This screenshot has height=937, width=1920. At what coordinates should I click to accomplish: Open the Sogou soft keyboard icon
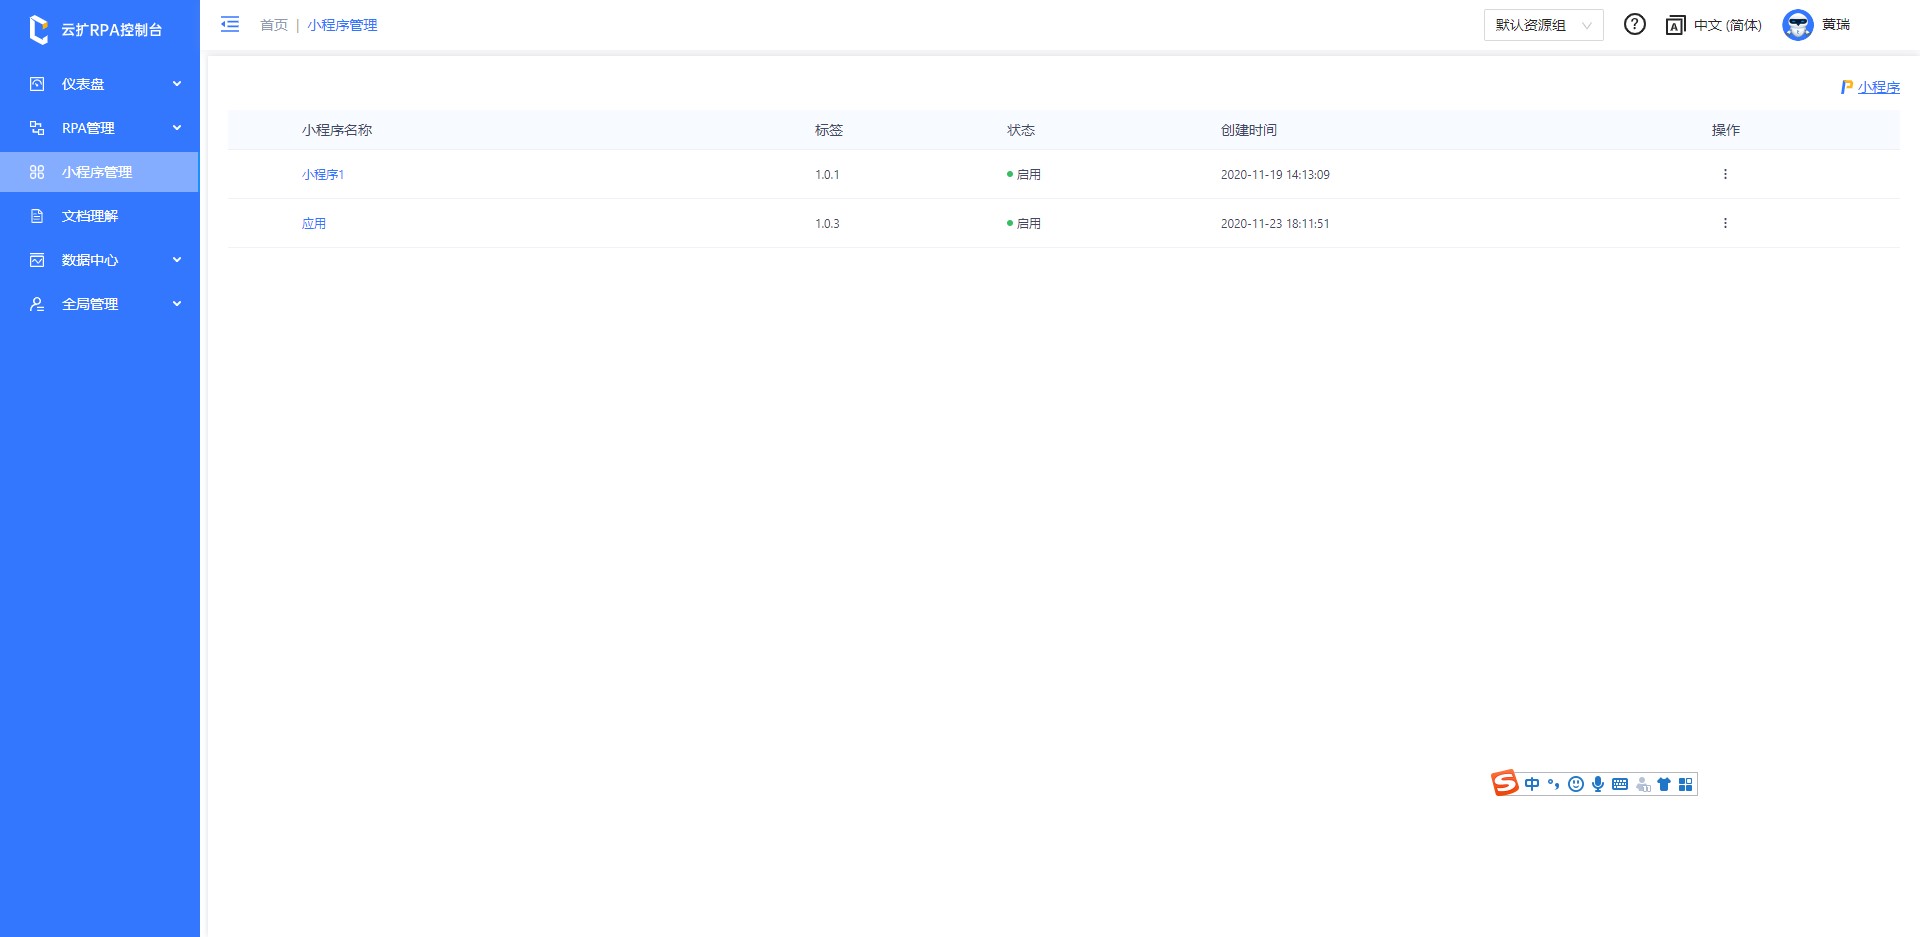(x=1620, y=784)
